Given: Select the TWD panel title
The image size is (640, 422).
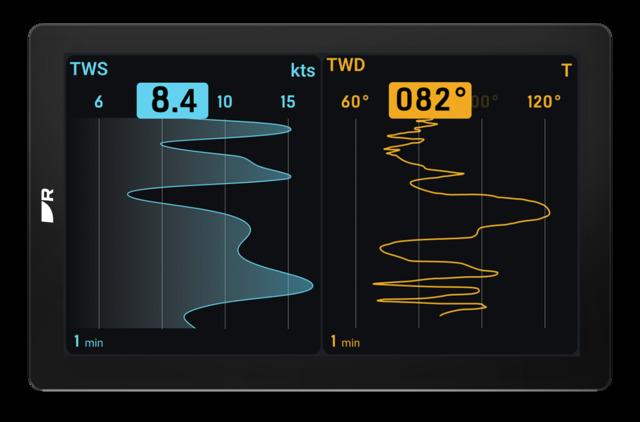Looking at the screenshot, I should click(x=346, y=67).
